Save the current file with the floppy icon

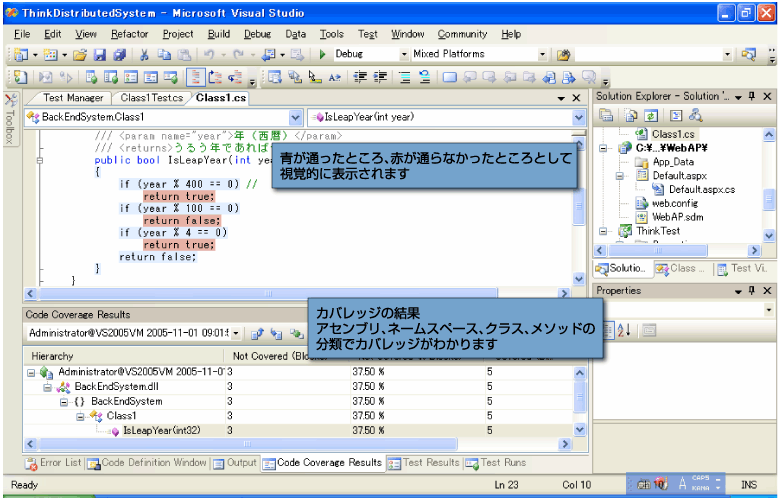[x=100, y=54]
